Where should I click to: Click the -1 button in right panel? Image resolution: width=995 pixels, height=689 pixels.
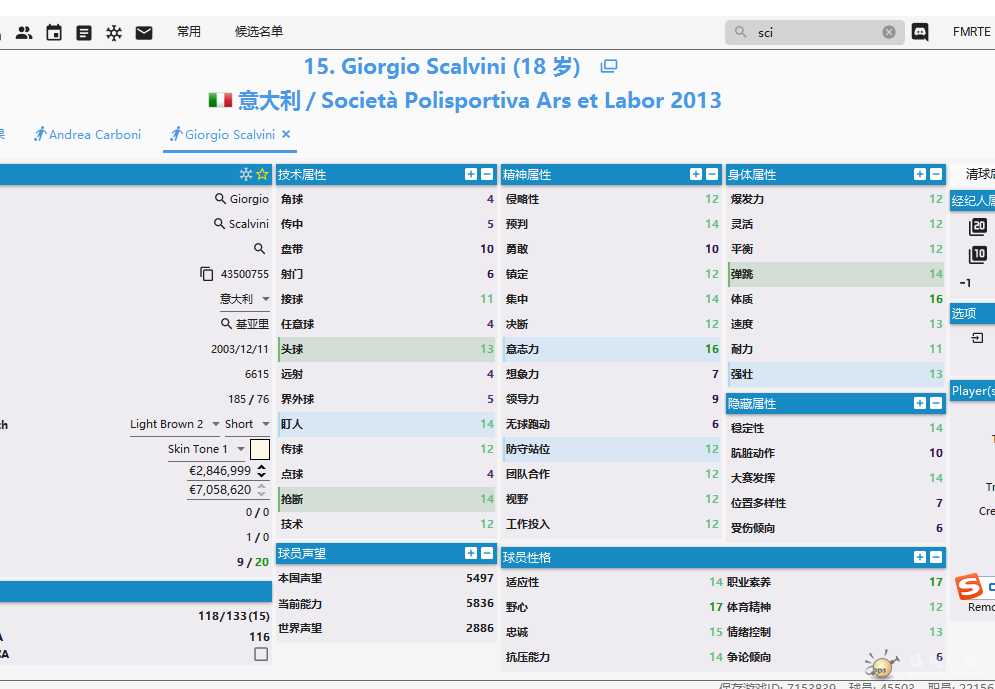[965, 283]
